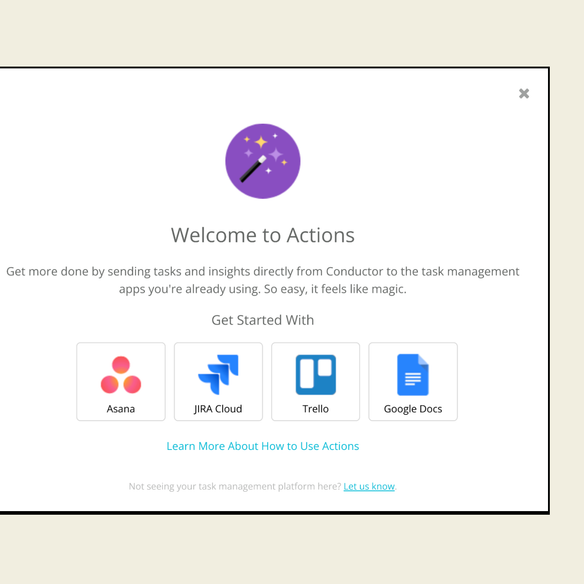Follow the Let us know link
The image size is (584, 584).
pos(369,486)
